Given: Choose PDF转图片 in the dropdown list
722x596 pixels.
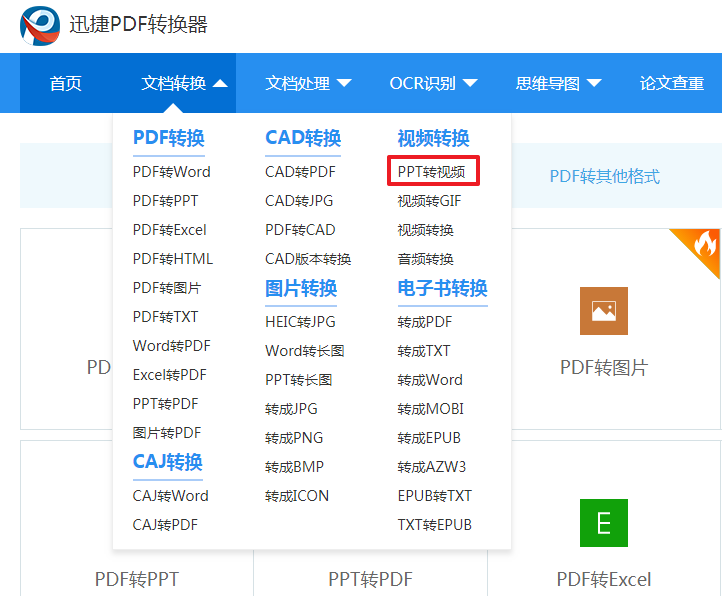Looking at the screenshot, I should point(167,288).
